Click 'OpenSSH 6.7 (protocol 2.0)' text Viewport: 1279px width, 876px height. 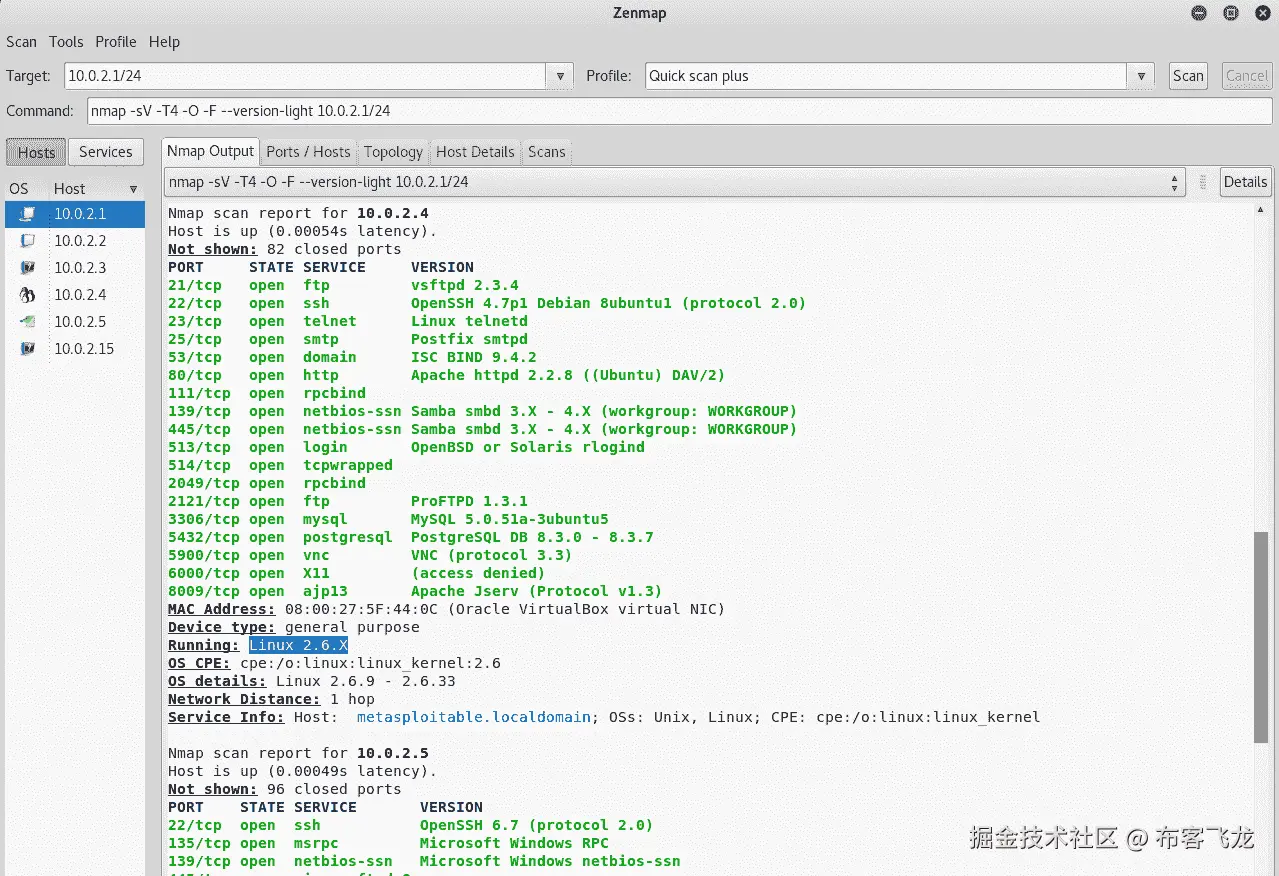point(536,825)
